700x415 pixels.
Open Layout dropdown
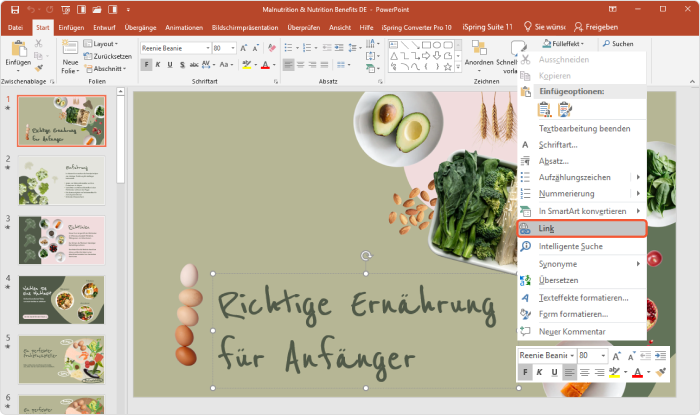(x=101, y=44)
